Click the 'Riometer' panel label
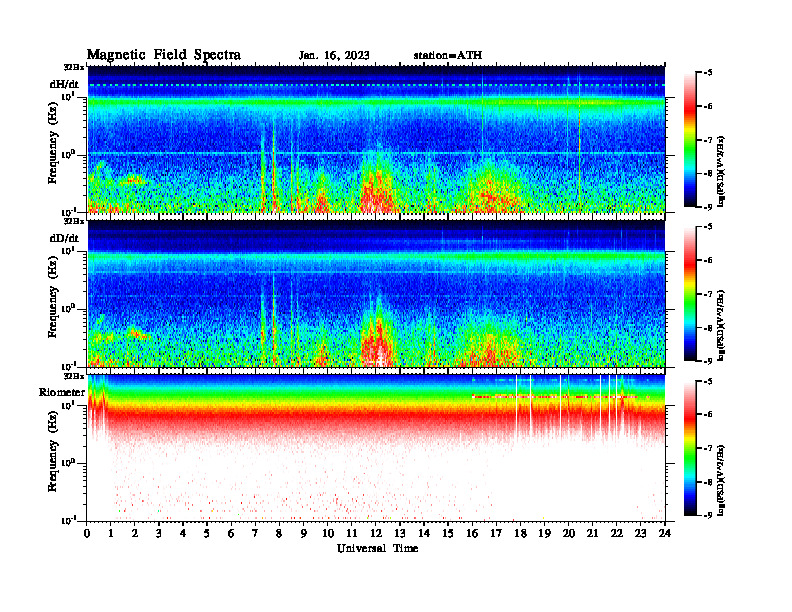The image size is (792, 612). coord(62,392)
